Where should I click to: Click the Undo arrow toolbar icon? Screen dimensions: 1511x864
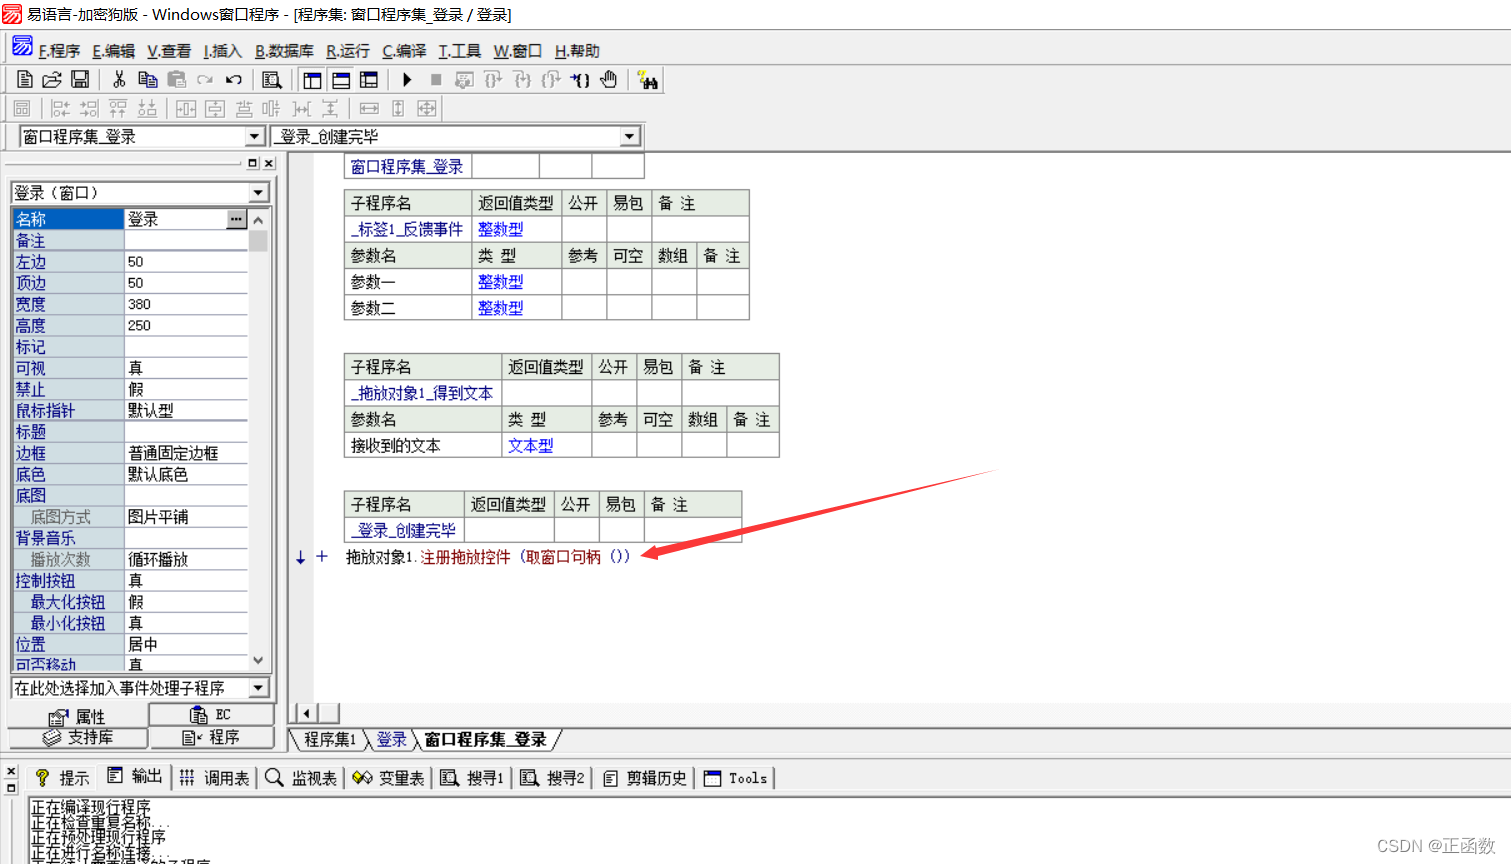tap(234, 80)
